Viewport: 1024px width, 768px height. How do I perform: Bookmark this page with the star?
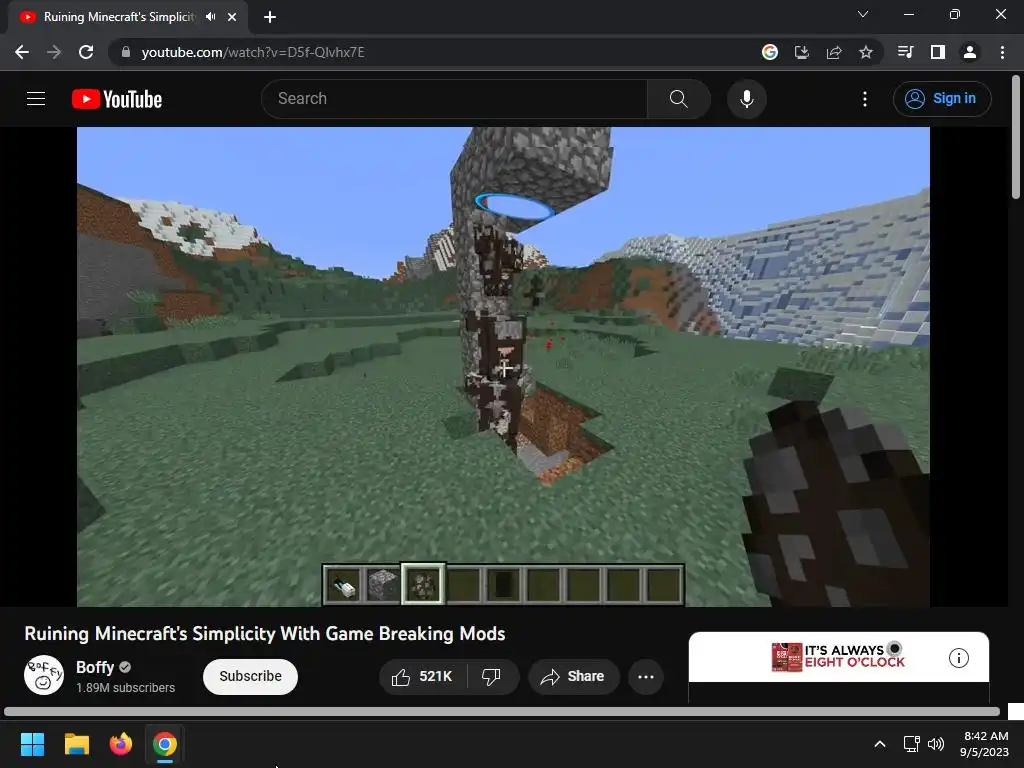point(866,52)
